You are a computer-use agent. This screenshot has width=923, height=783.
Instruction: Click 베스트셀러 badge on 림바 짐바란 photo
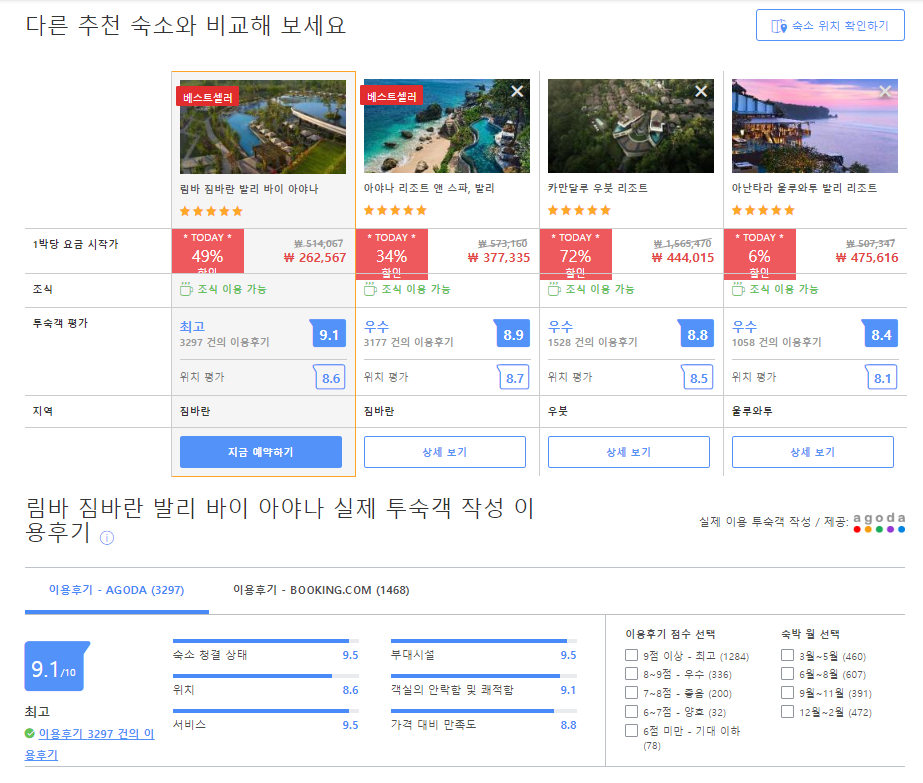point(208,97)
